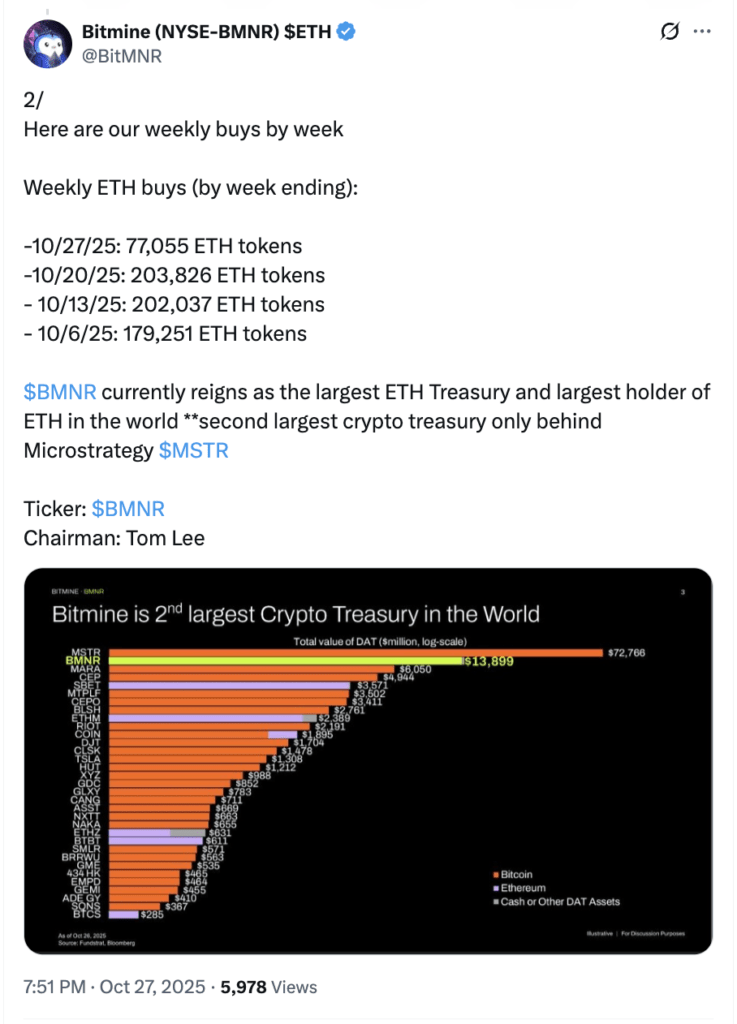The height and width of the screenshot is (1024, 737).
Task: Click the blue verified badge
Action: pos(346,33)
